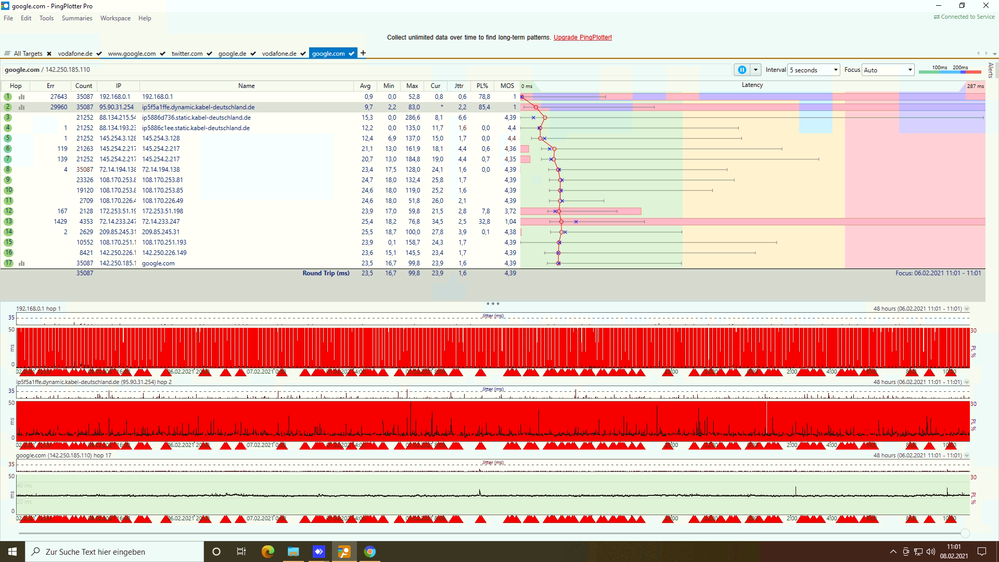The width and height of the screenshot is (999, 562).
Task: Select hop 2 name ip5f5a1ffe.dynamic.kabel-deutschland.de
Action: 198,107
